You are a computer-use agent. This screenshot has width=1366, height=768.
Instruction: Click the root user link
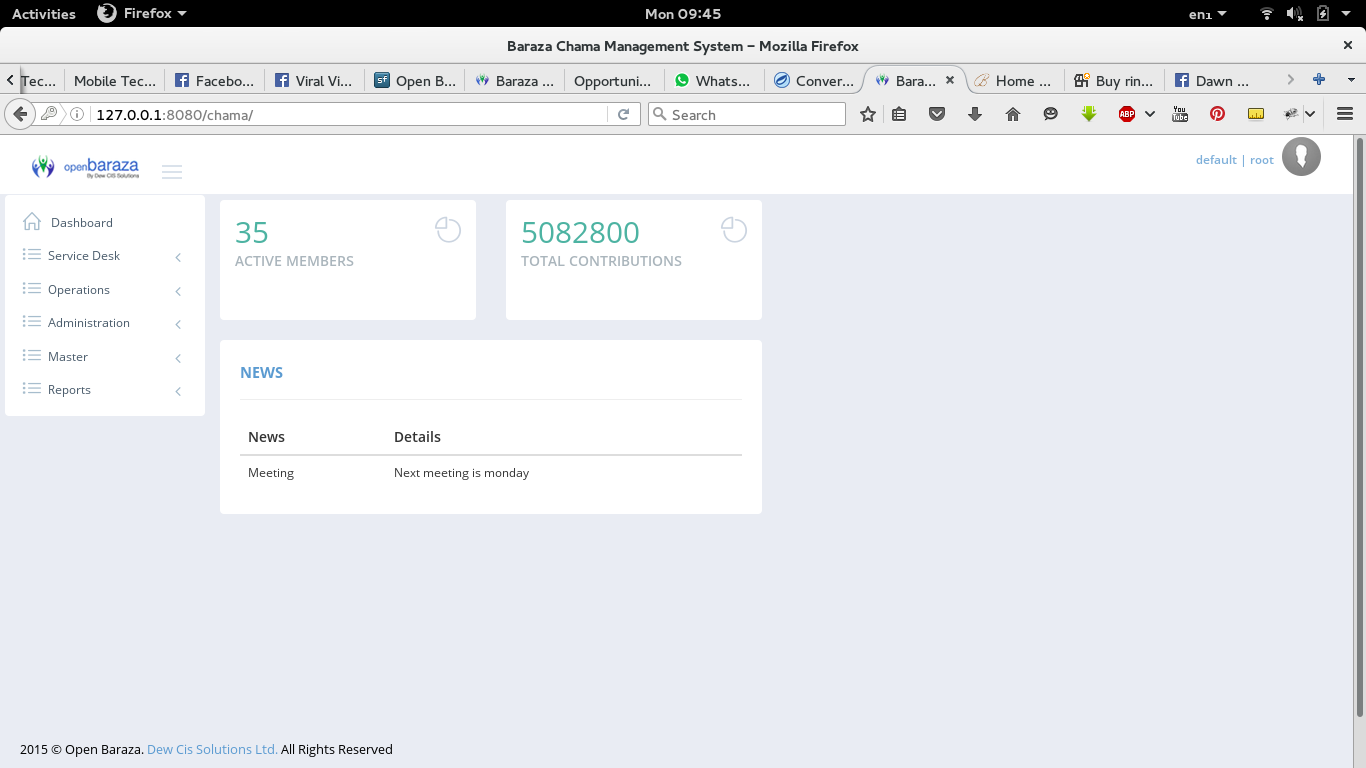click(1261, 159)
